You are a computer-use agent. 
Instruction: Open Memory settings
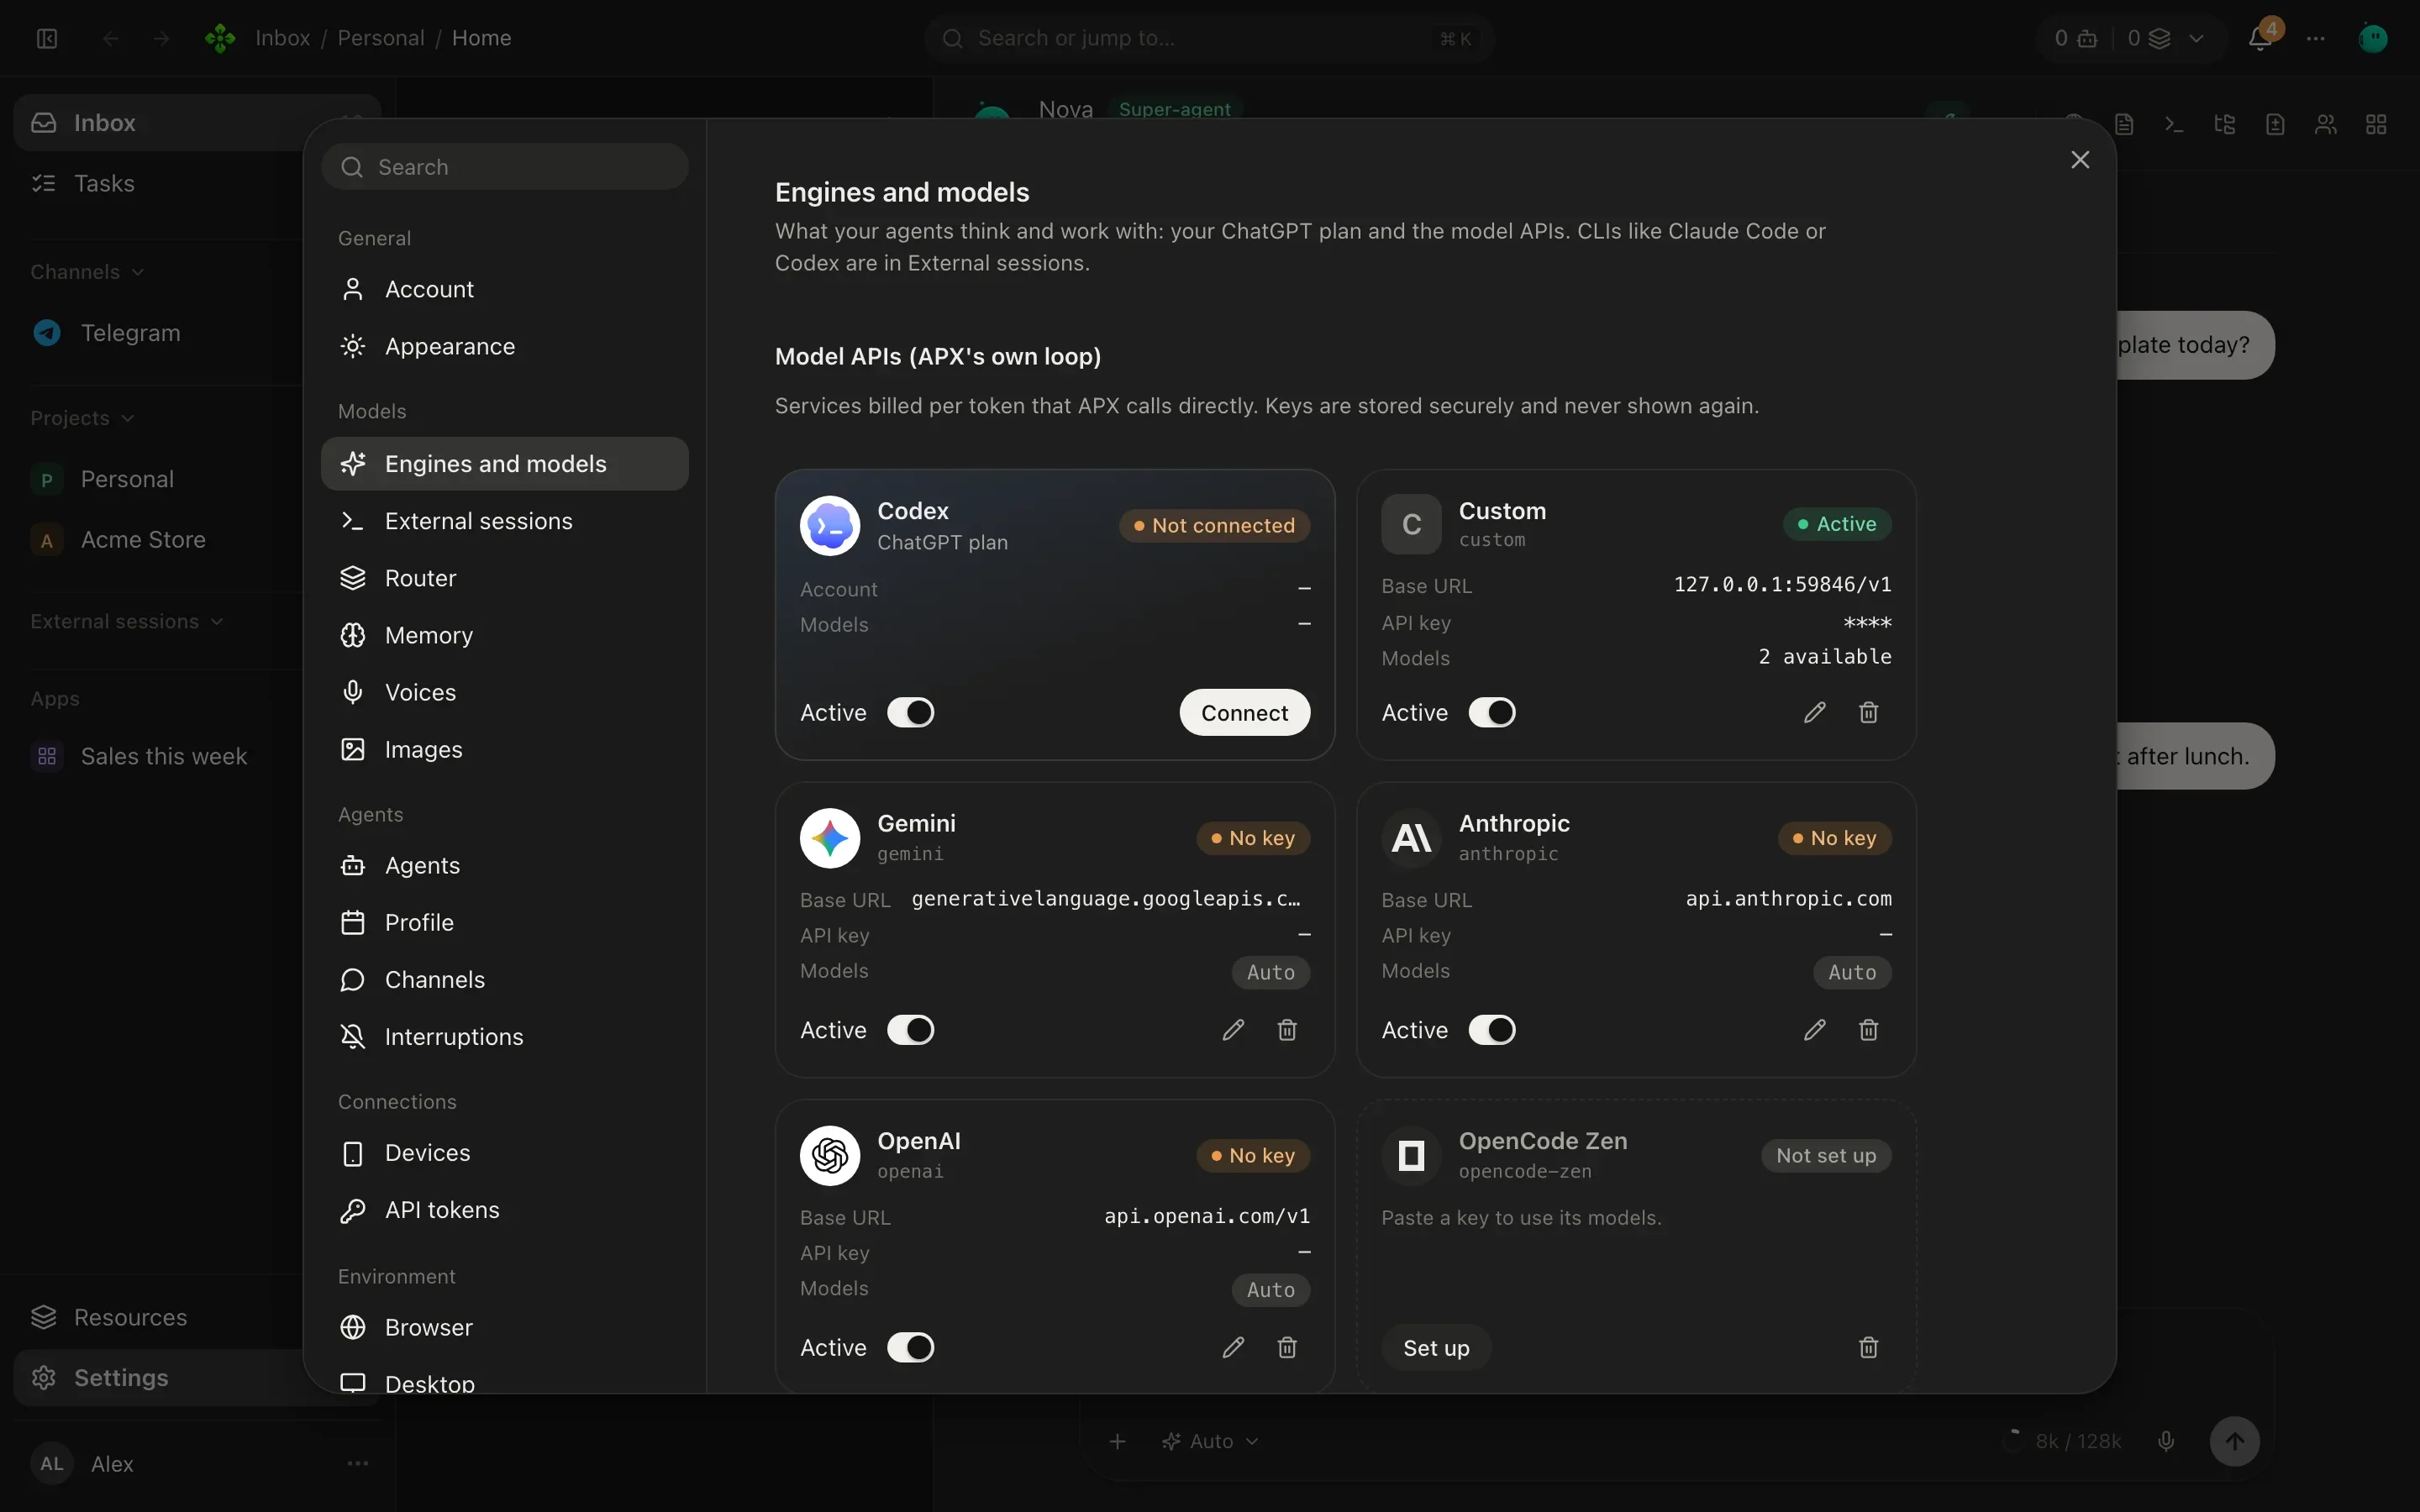(504, 635)
